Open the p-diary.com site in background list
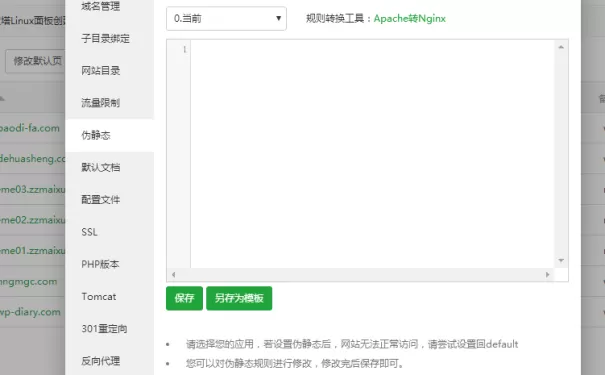Screen dimensions: 605x375 pyautogui.click(x=30, y=312)
